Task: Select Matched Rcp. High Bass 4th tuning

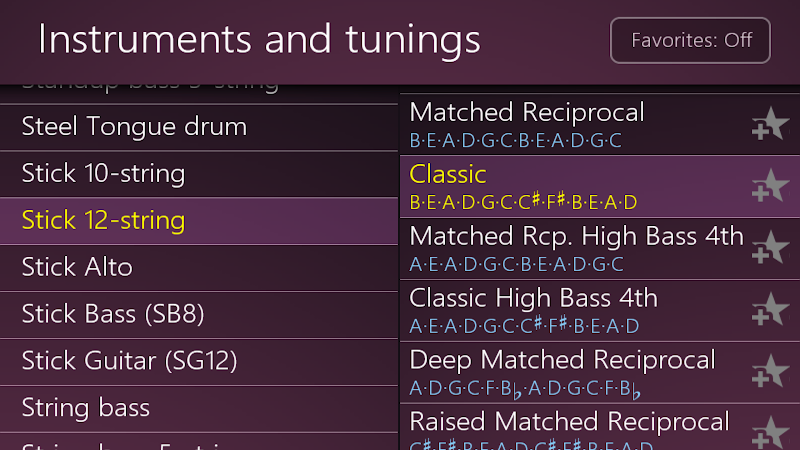Action: (x=574, y=248)
